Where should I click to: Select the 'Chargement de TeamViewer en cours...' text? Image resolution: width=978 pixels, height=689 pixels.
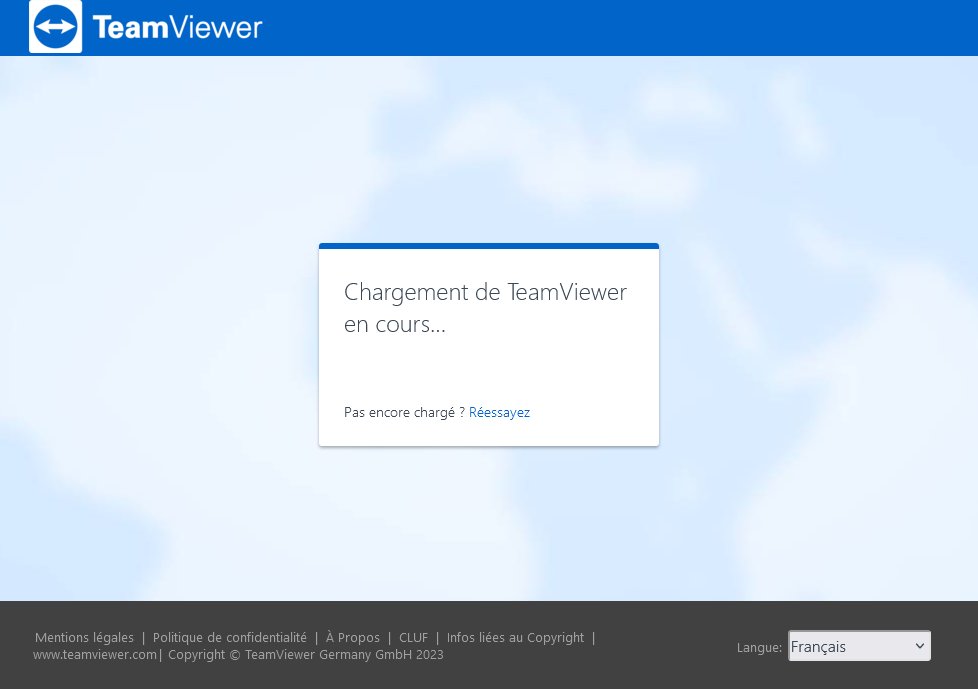485,308
